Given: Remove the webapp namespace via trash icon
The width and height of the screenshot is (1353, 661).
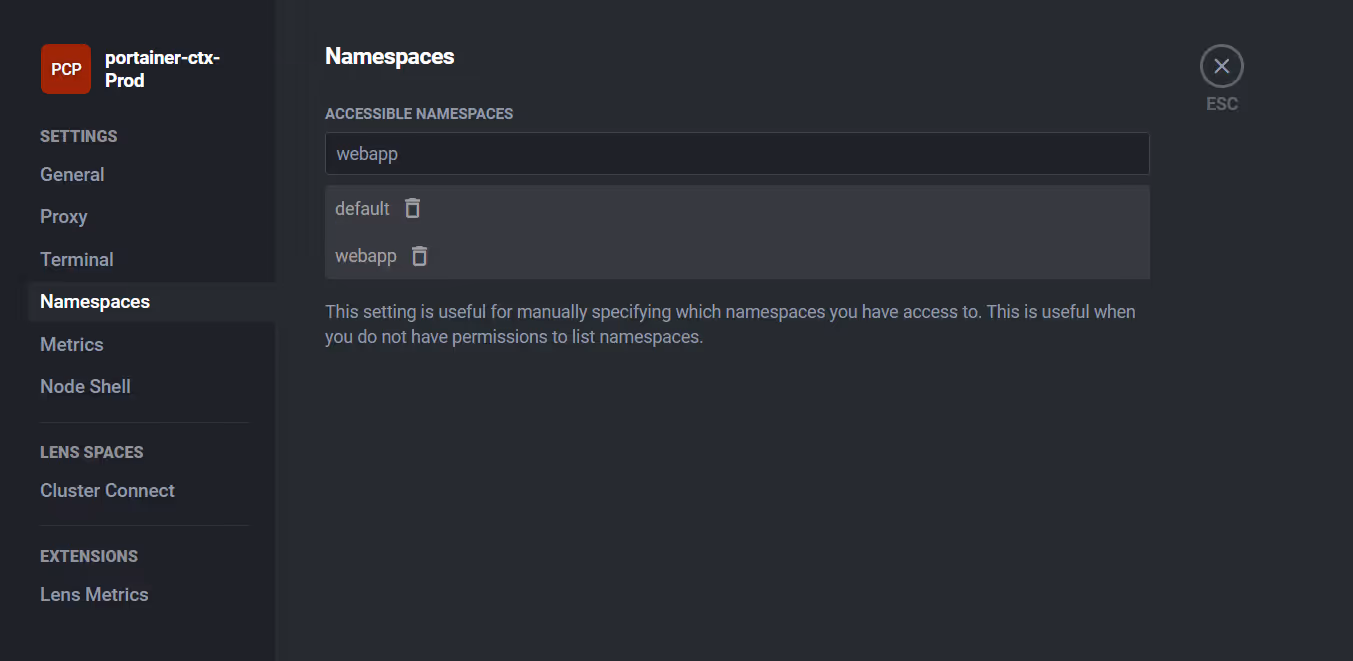Looking at the screenshot, I should (420, 256).
